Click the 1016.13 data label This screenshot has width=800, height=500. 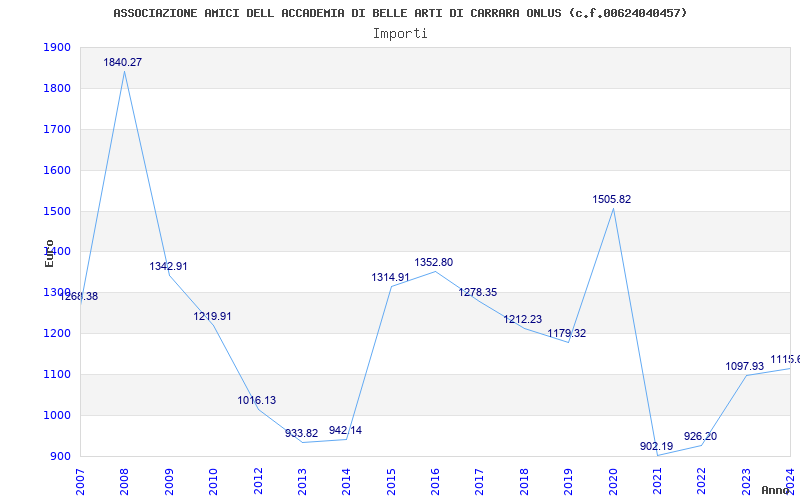tap(257, 400)
